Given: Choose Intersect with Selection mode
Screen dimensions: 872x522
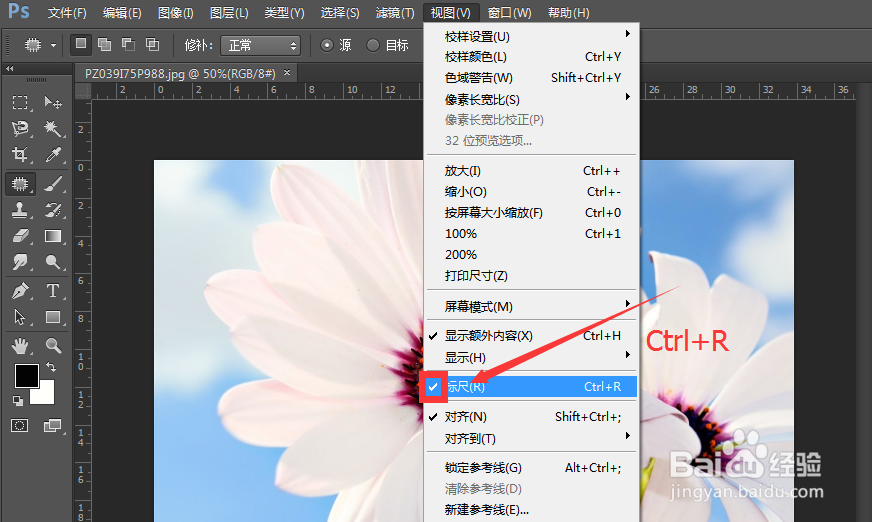Looking at the screenshot, I should pos(152,44).
